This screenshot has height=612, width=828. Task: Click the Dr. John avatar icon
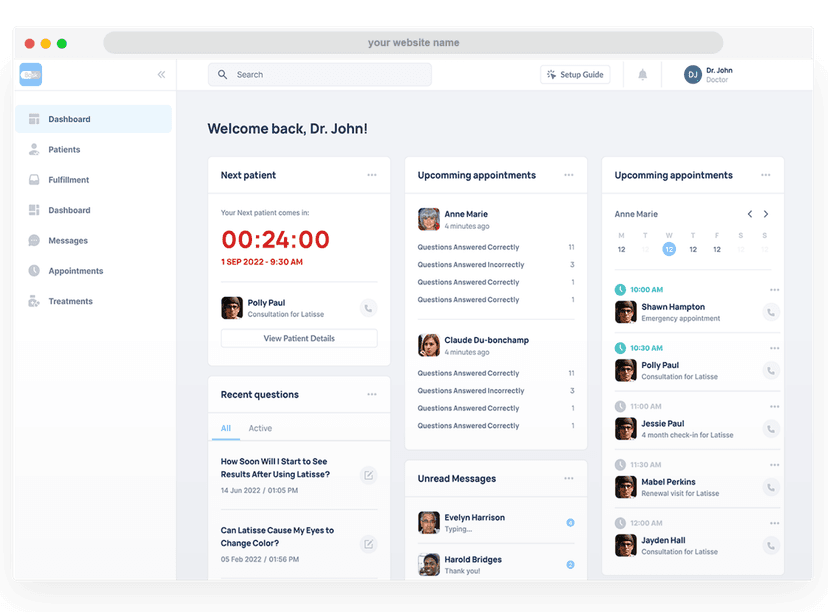(692, 75)
